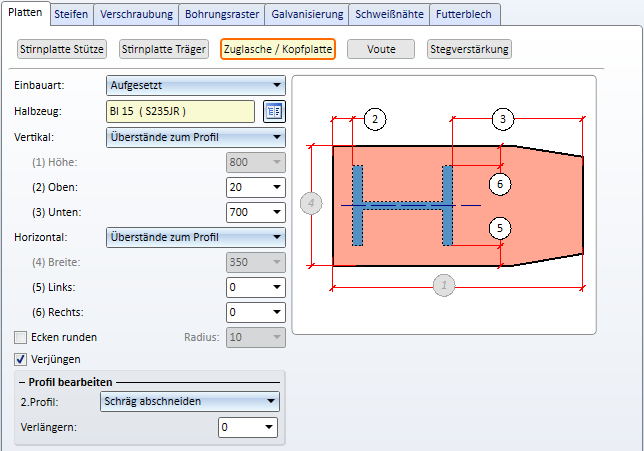
Task: Enable the Ecken runden checkbox
Action: click(x=21, y=337)
